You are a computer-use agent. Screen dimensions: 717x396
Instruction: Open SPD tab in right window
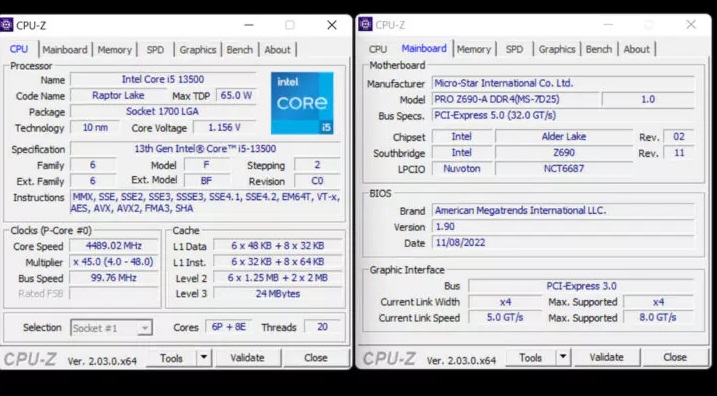coord(514,49)
